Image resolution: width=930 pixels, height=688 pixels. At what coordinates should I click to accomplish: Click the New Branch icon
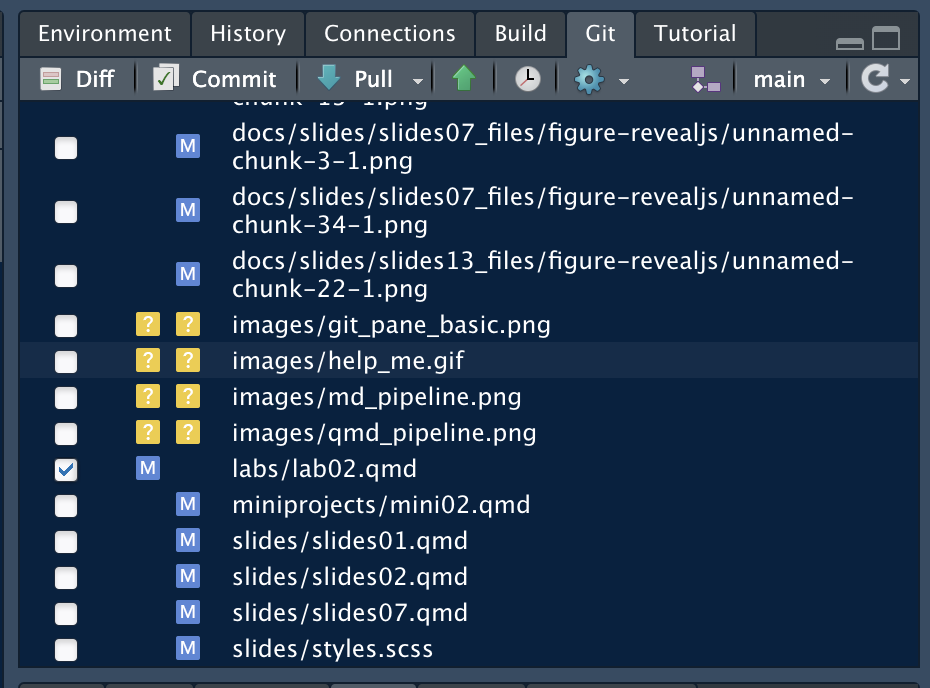click(x=705, y=79)
